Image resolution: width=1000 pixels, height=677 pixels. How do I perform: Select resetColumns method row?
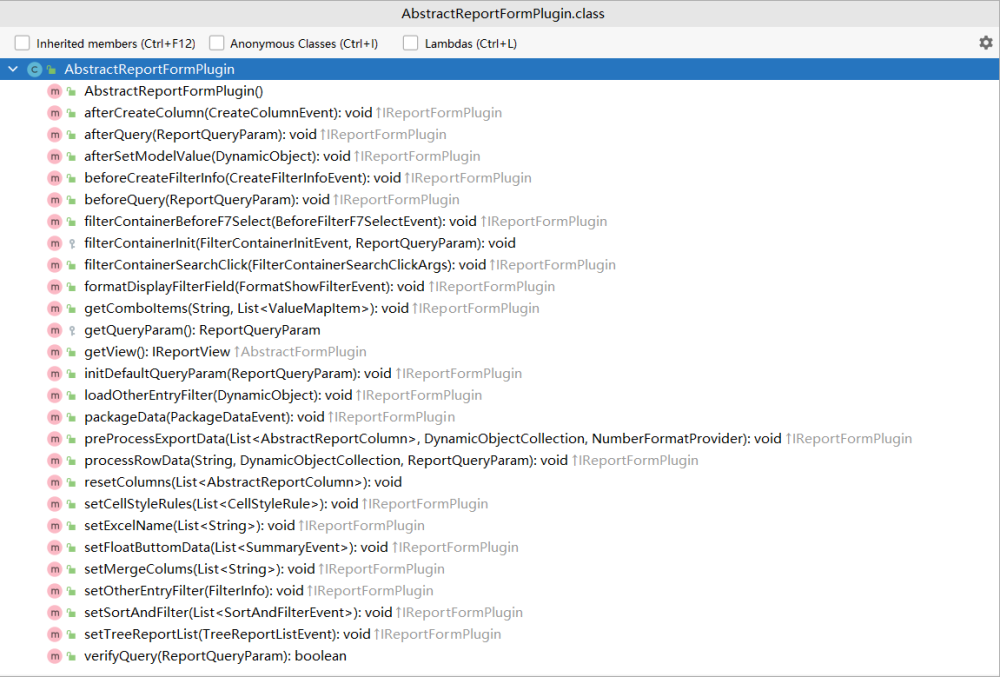pyautogui.click(x=499, y=482)
